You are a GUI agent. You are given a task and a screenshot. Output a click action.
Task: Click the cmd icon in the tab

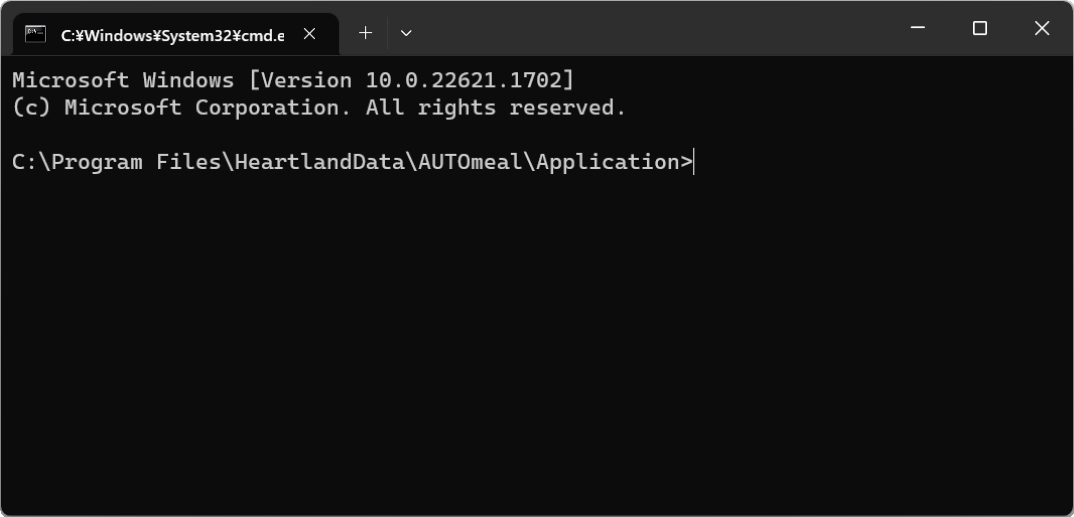[x=36, y=34]
